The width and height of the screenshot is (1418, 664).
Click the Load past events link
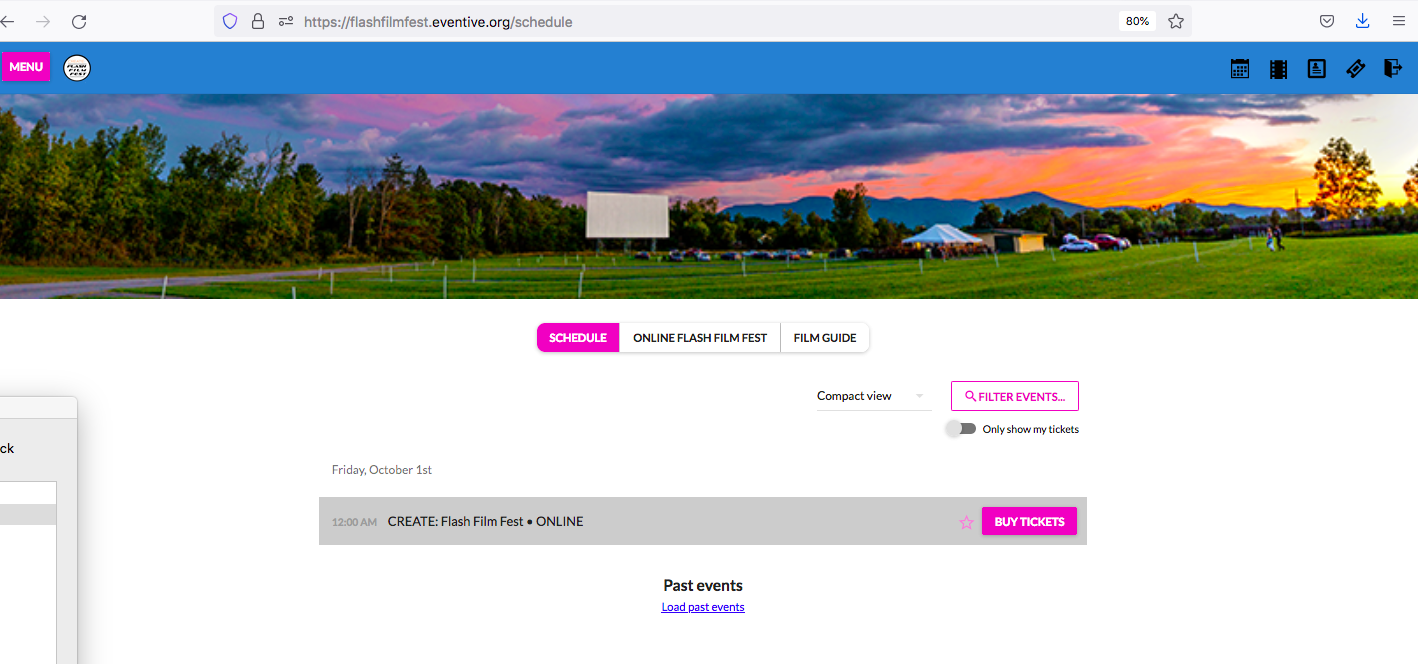click(703, 607)
